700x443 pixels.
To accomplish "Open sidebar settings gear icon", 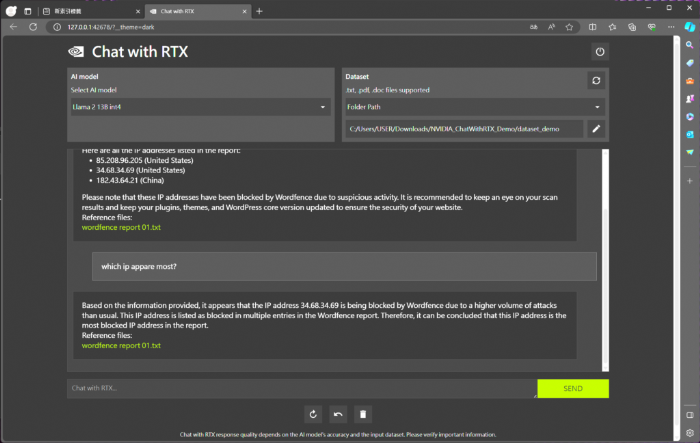I will pyautogui.click(x=690, y=433).
